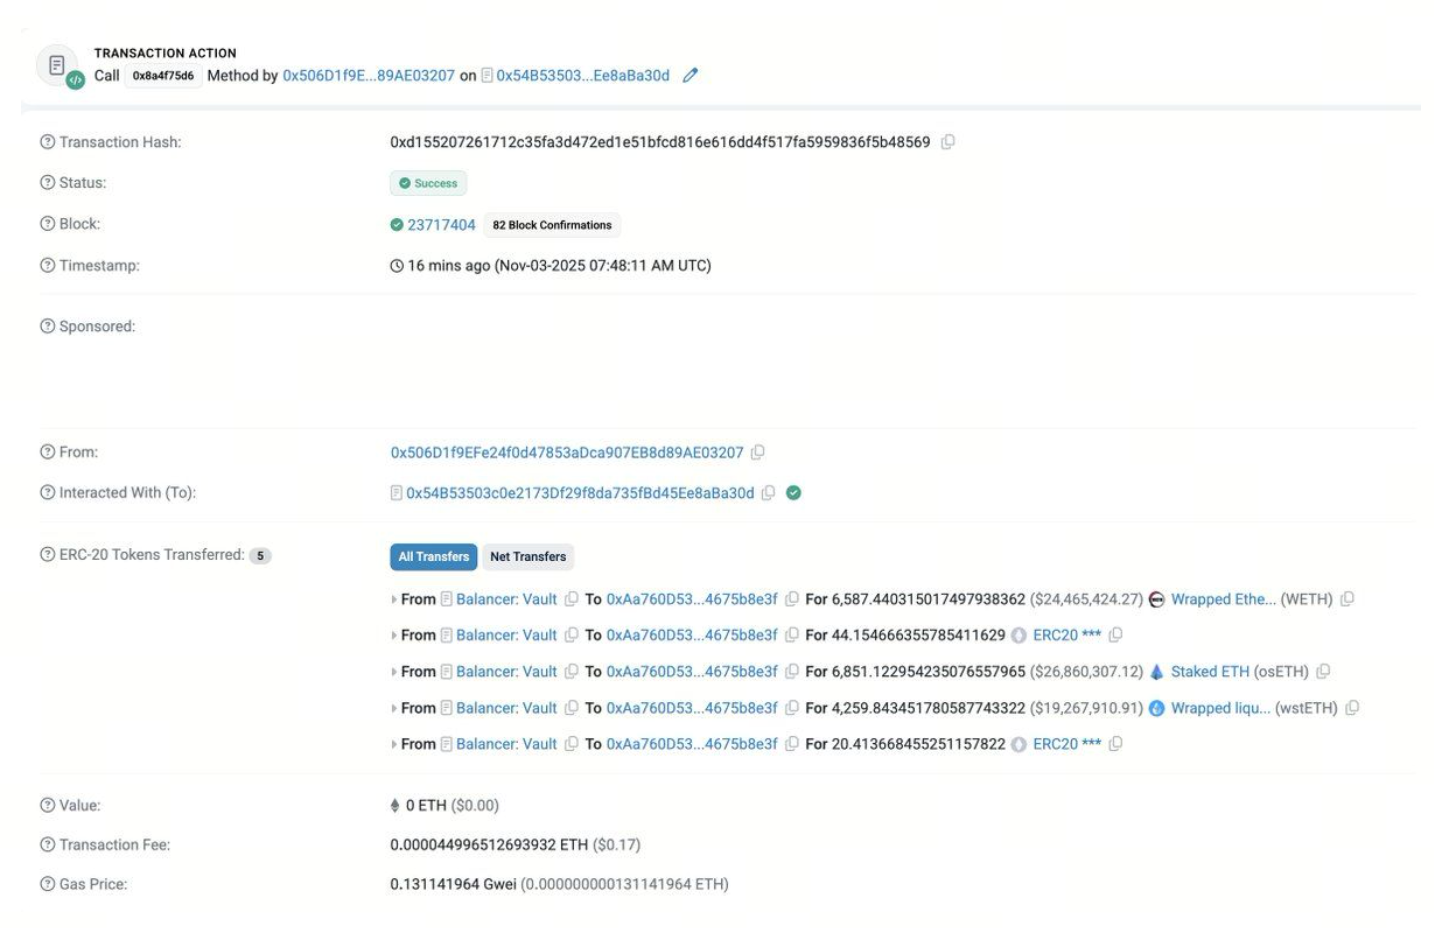
Task: Copy Balancer: Vault address in the WETH row
Action: [571, 599]
